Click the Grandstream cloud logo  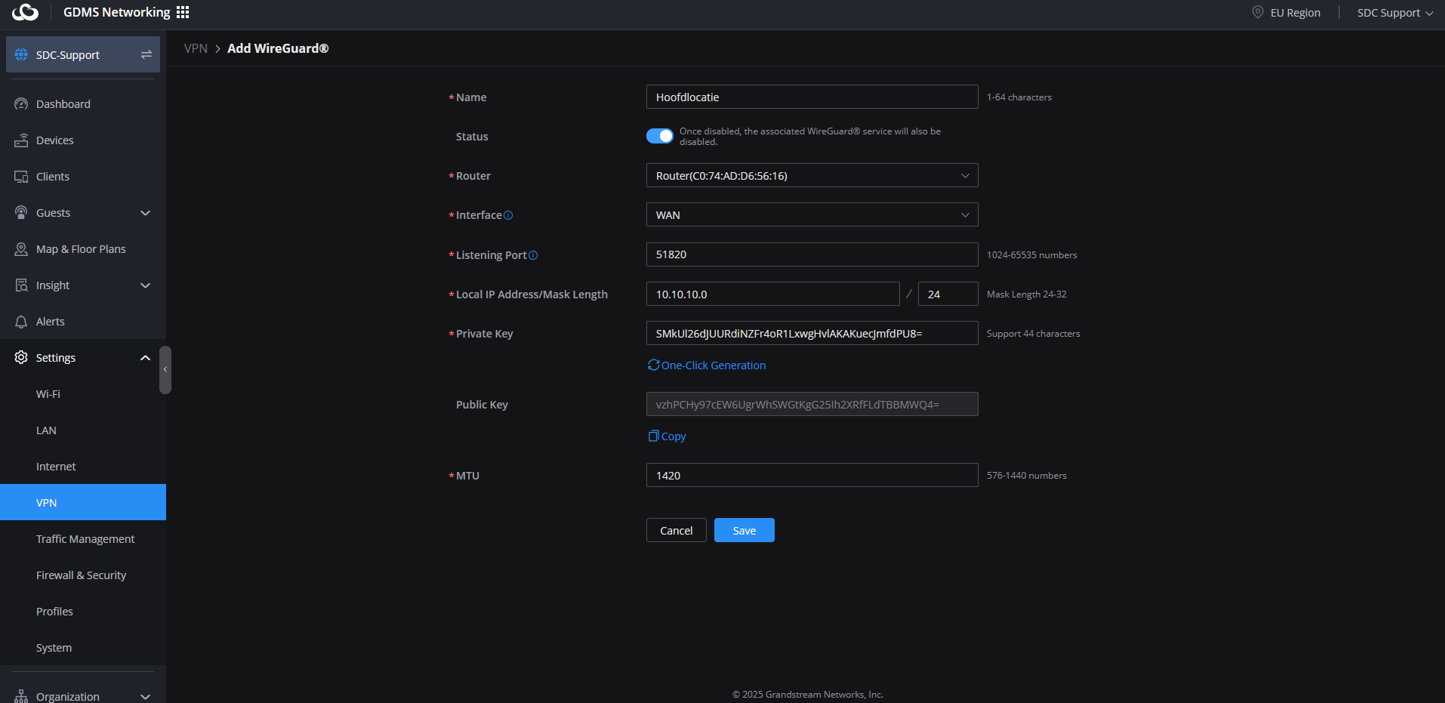pyautogui.click(x=25, y=12)
